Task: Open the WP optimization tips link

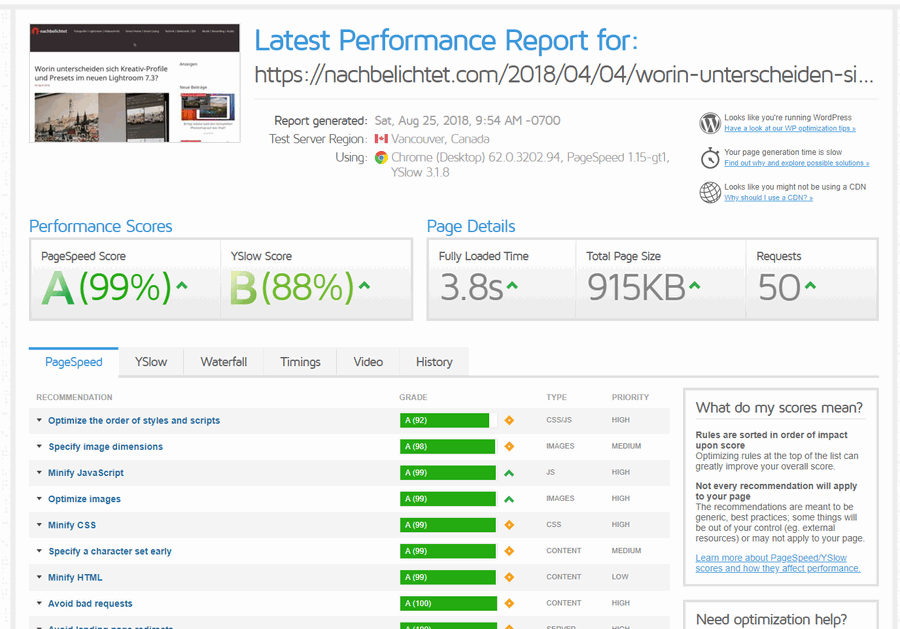Action: [789, 129]
